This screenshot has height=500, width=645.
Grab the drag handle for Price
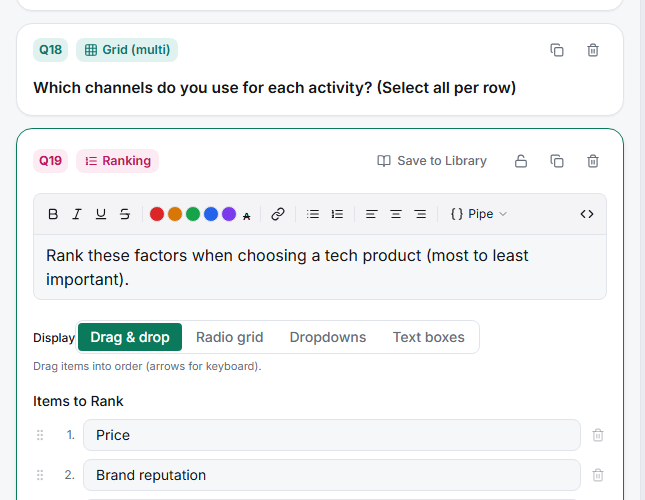pos(40,435)
